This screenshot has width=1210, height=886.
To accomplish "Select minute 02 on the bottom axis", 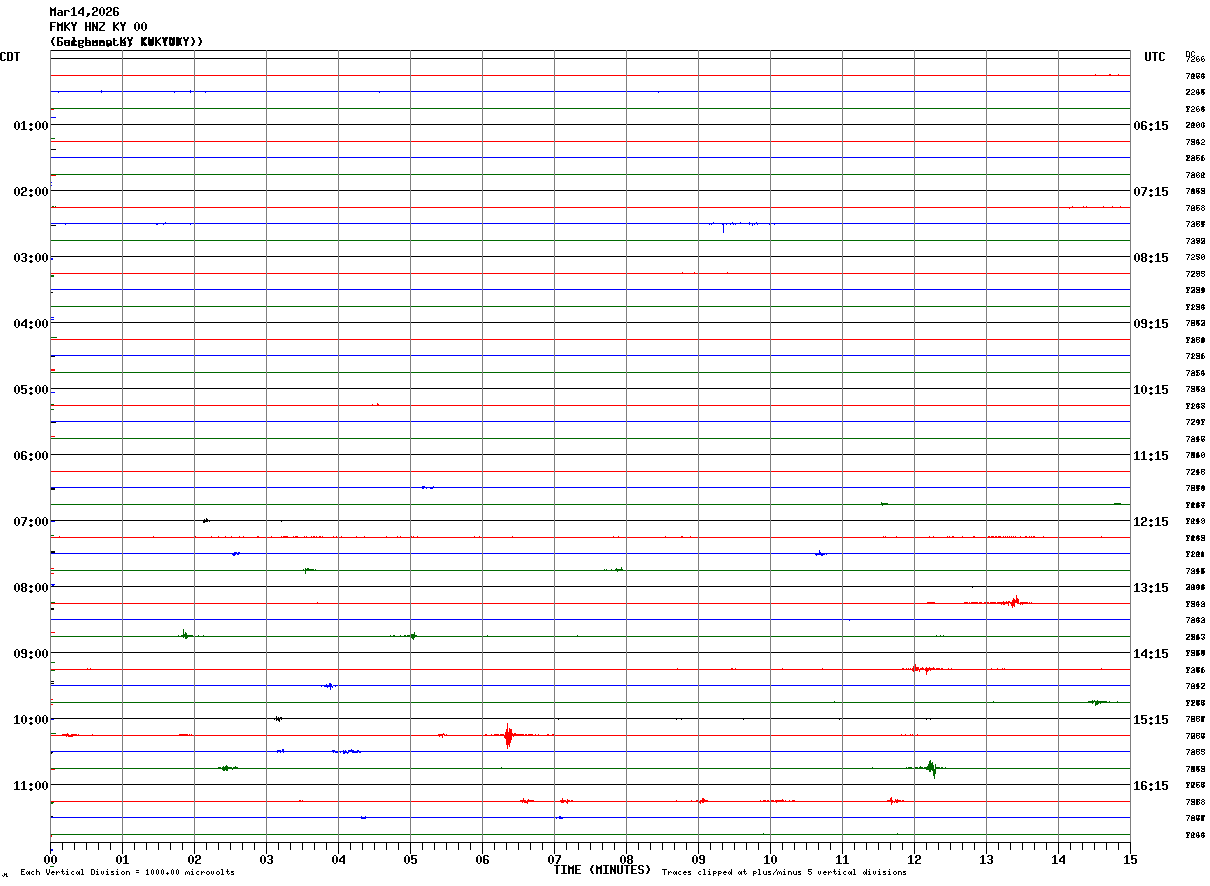I will tap(194, 860).
